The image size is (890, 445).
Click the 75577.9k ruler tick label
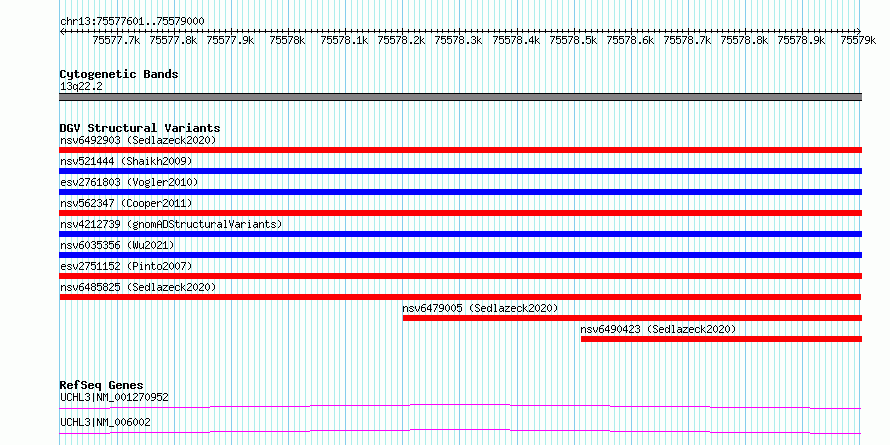pos(230,40)
